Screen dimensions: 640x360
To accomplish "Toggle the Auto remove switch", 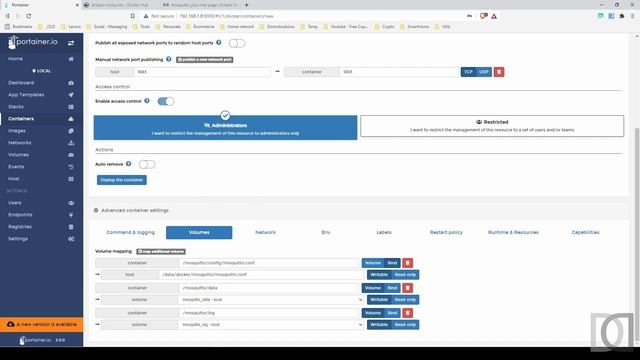I will coord(147,164).
